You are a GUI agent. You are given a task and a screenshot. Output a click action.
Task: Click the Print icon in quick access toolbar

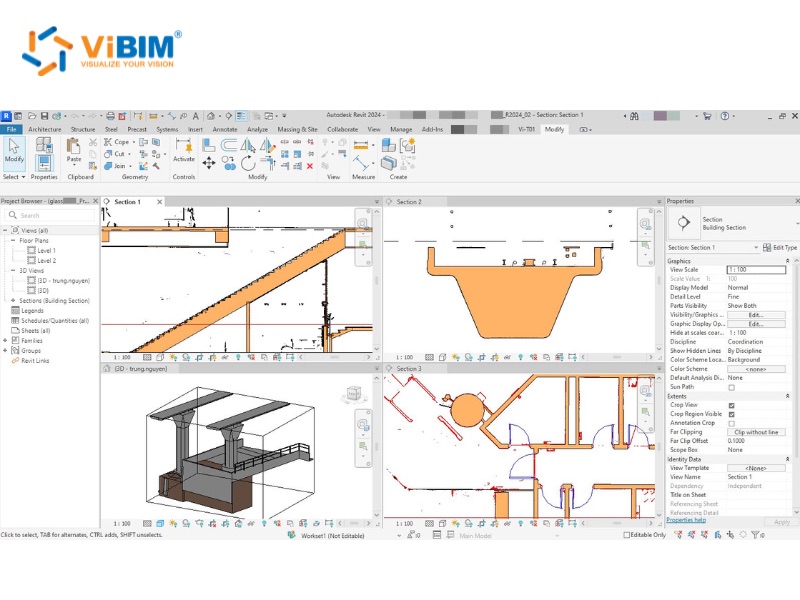[x=110, y=116]
